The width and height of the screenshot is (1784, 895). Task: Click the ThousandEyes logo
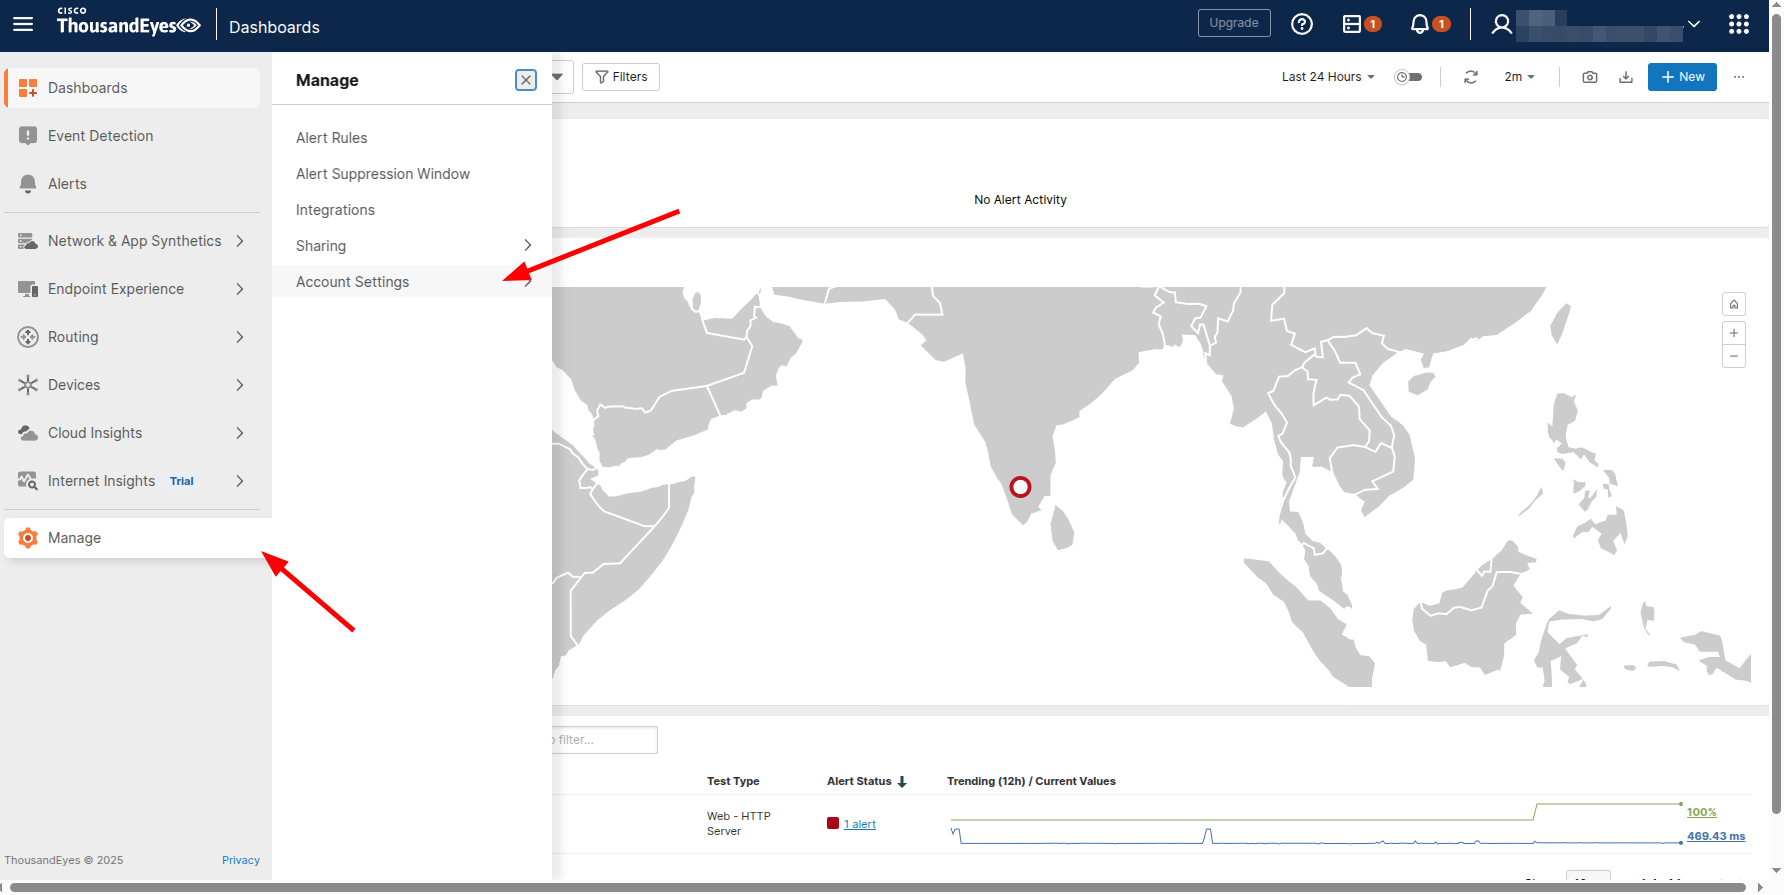[128, 22]
